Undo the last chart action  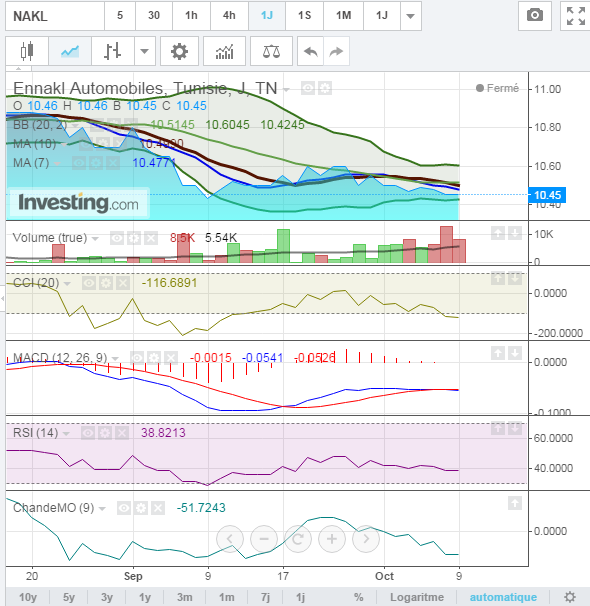310,51
